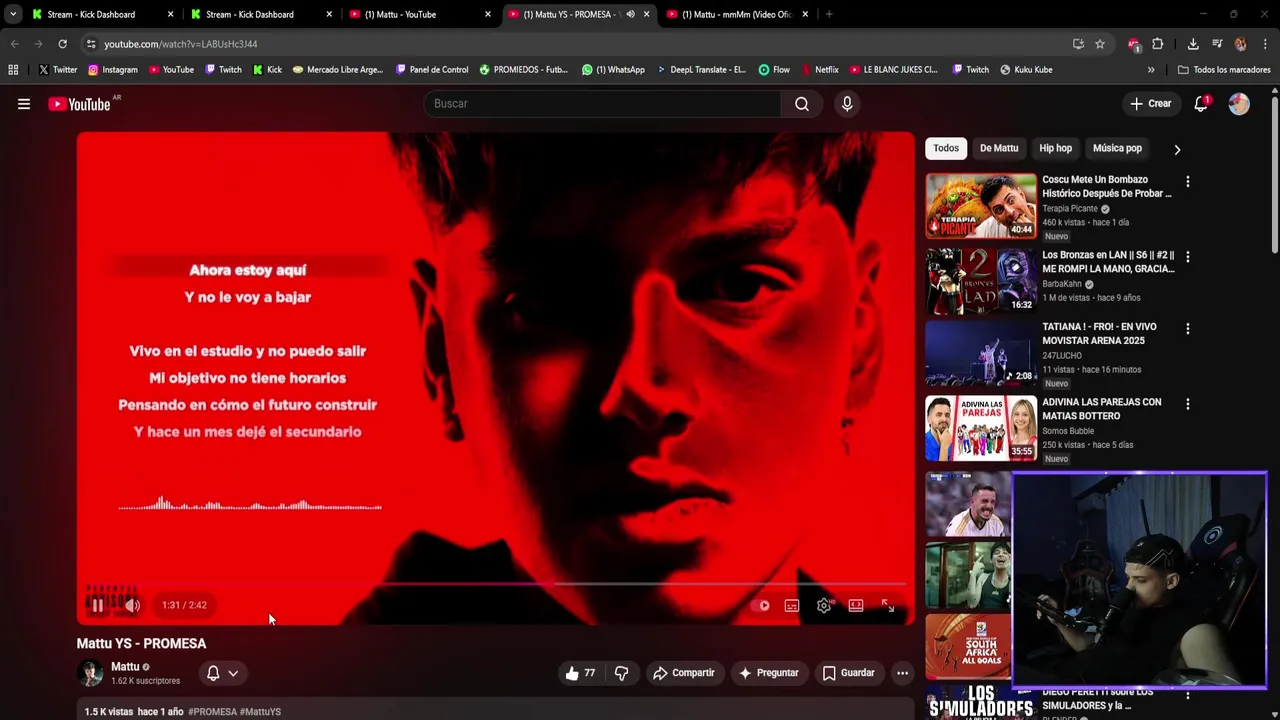Toggle the autoplay switch in the player
1280x720 pixels.
pyautogui.click(x=761, y=605)
